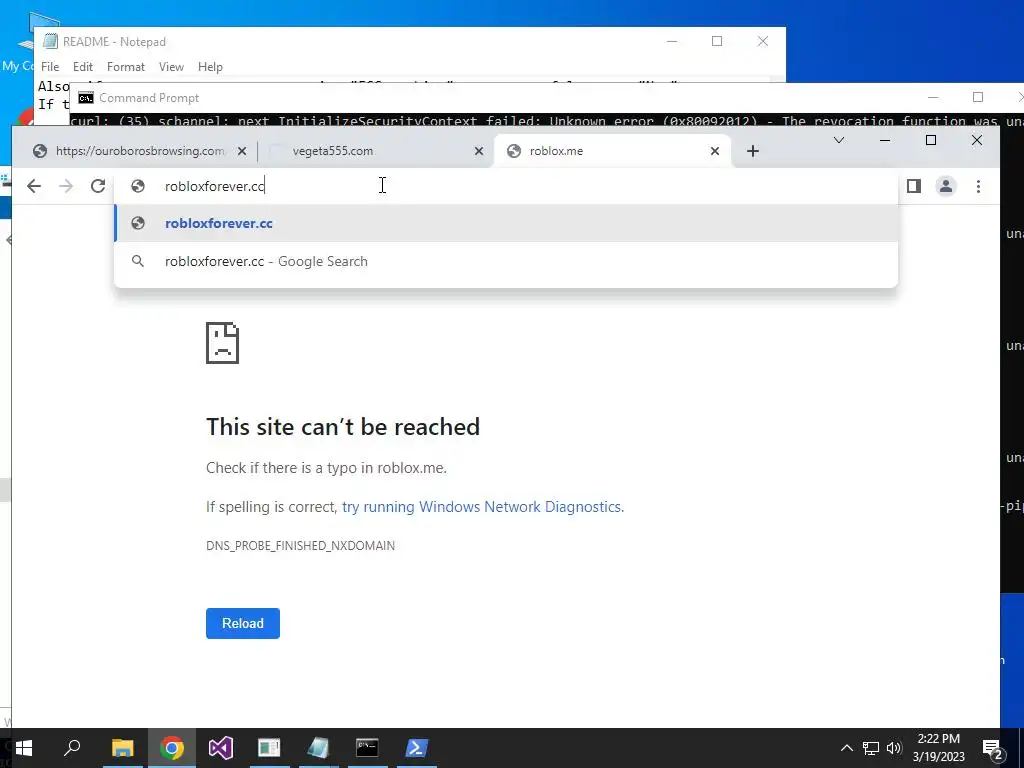Open Chrome three-dot menu
The image size is (1024, 768).
978,186
